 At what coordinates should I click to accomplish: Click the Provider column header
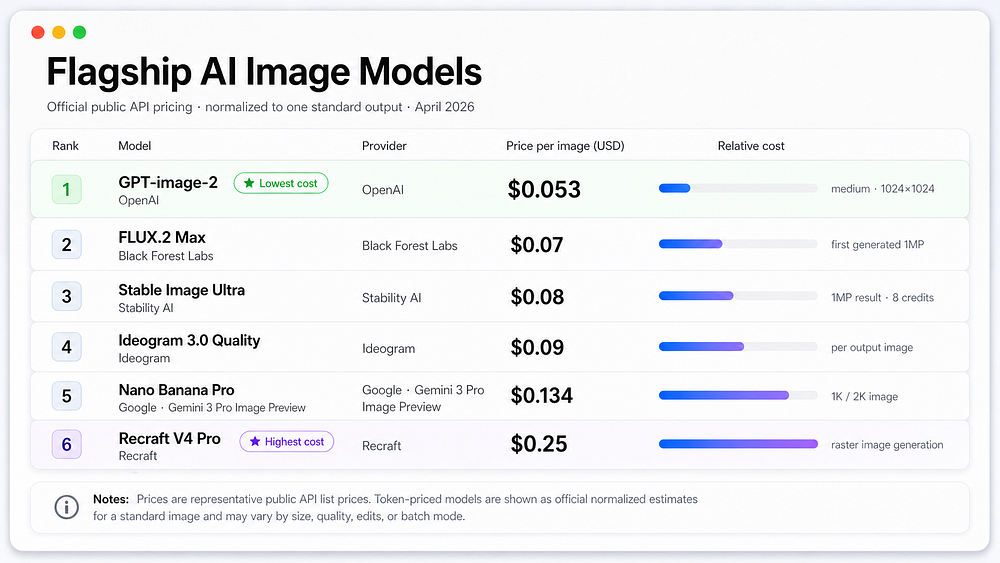point(384,146)
